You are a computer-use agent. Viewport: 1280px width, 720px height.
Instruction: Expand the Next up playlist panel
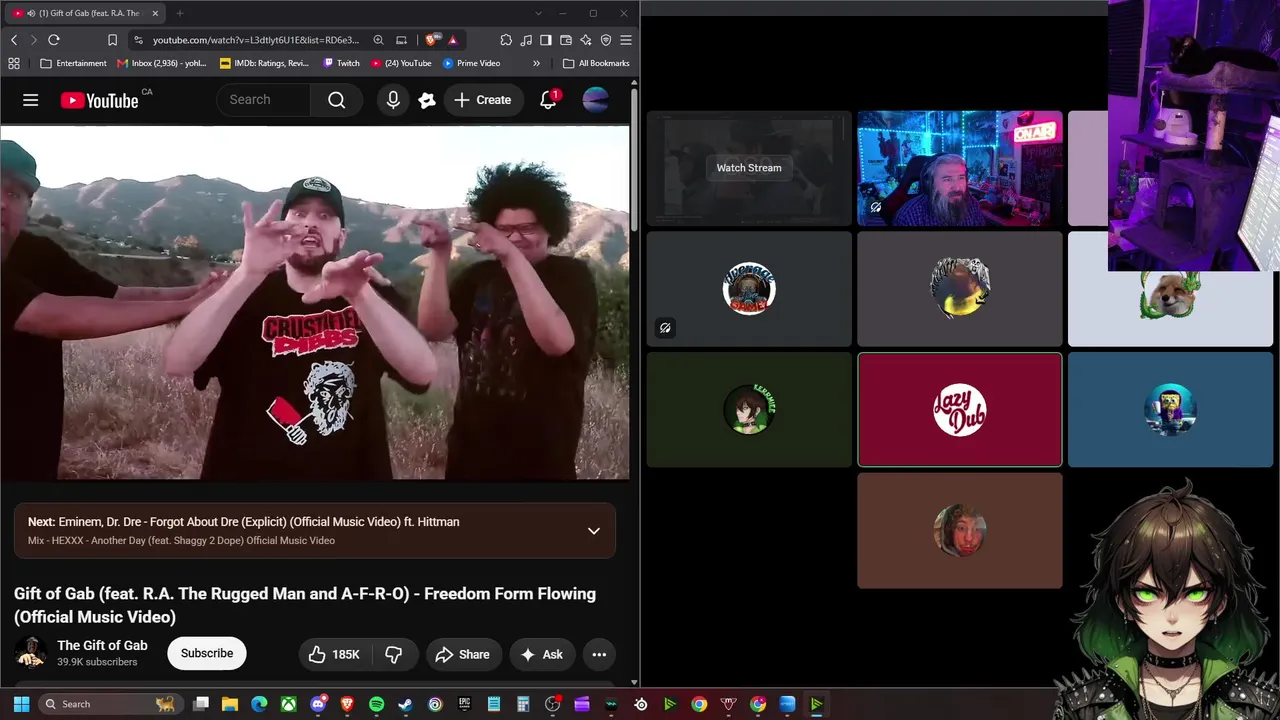pos(594,531)
